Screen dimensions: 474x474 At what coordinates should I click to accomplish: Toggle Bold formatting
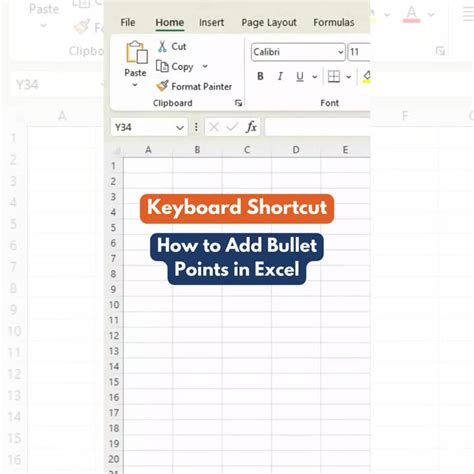tap(260, 76)
